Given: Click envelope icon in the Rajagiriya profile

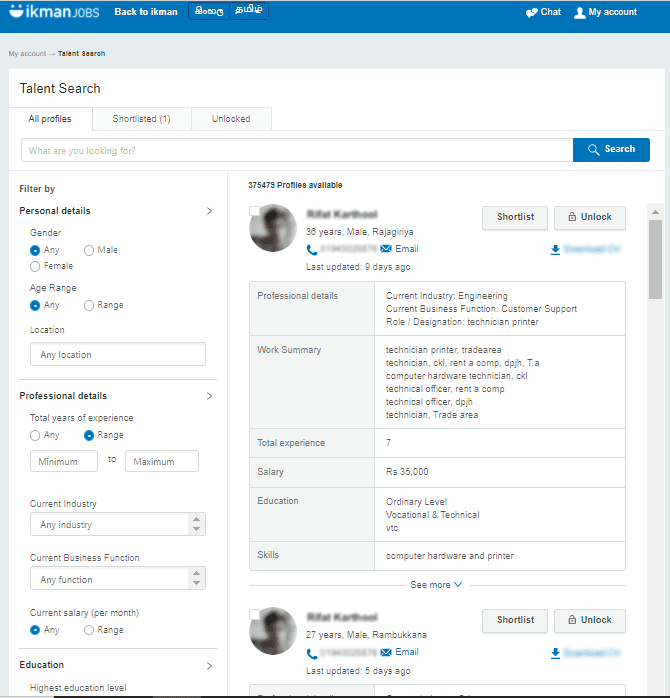Looking at the screenshot, I should [x=386, y=248].
